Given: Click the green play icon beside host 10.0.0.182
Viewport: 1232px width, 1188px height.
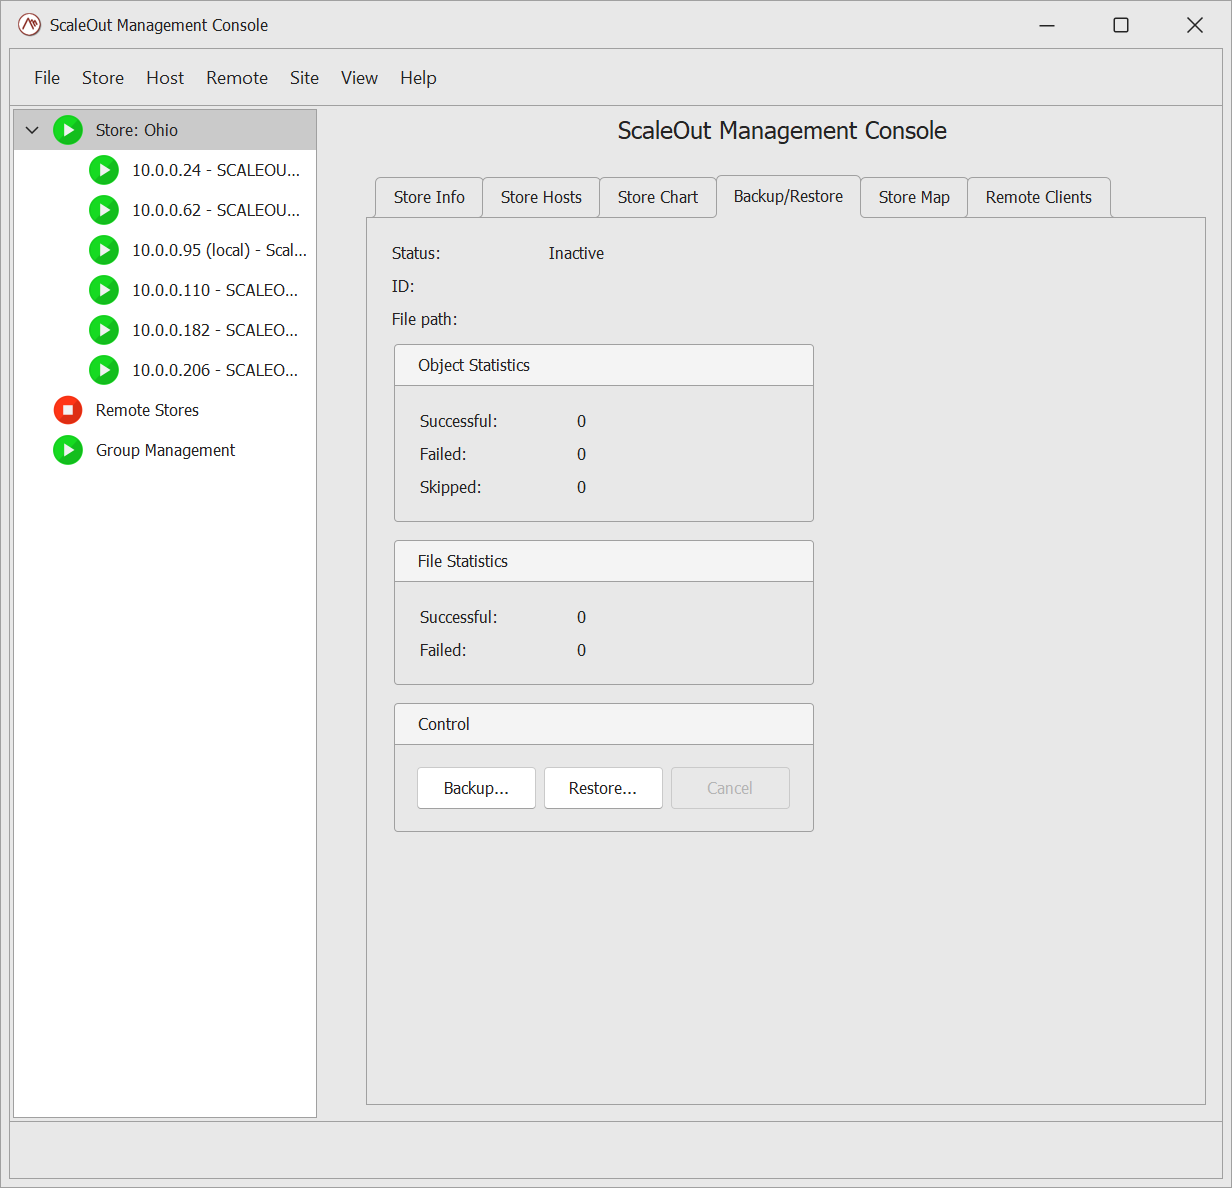Looking at the screenshot, I should coord(104,330).
